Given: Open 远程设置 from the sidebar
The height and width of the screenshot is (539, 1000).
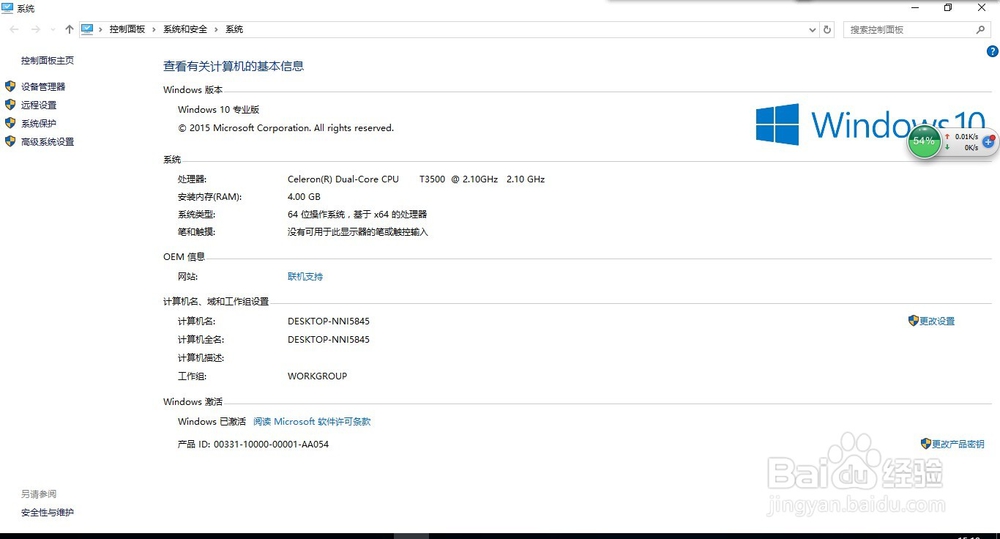Looking at the screenshot, I should [x=38, y=105].
